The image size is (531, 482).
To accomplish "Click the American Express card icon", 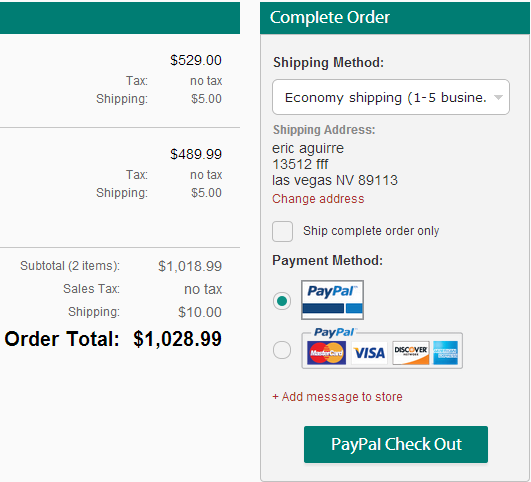I will [x=445, y=353].
